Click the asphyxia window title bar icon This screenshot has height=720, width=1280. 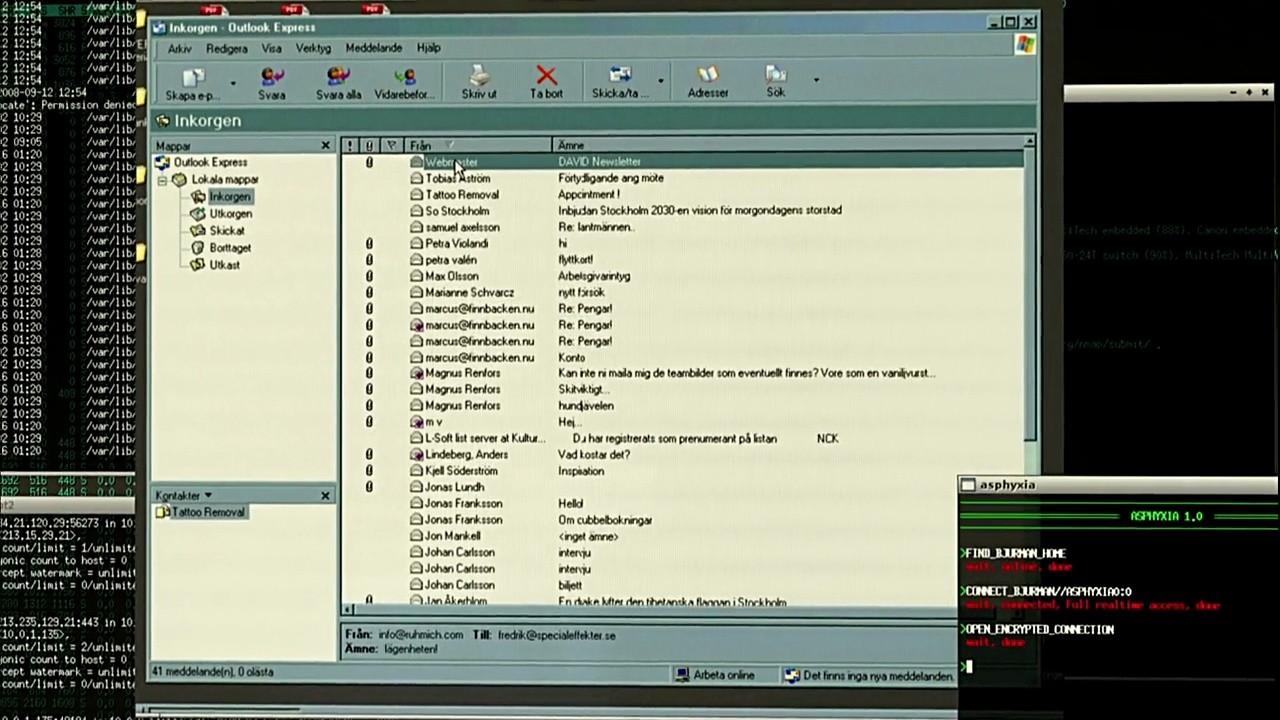pos(967,485)
